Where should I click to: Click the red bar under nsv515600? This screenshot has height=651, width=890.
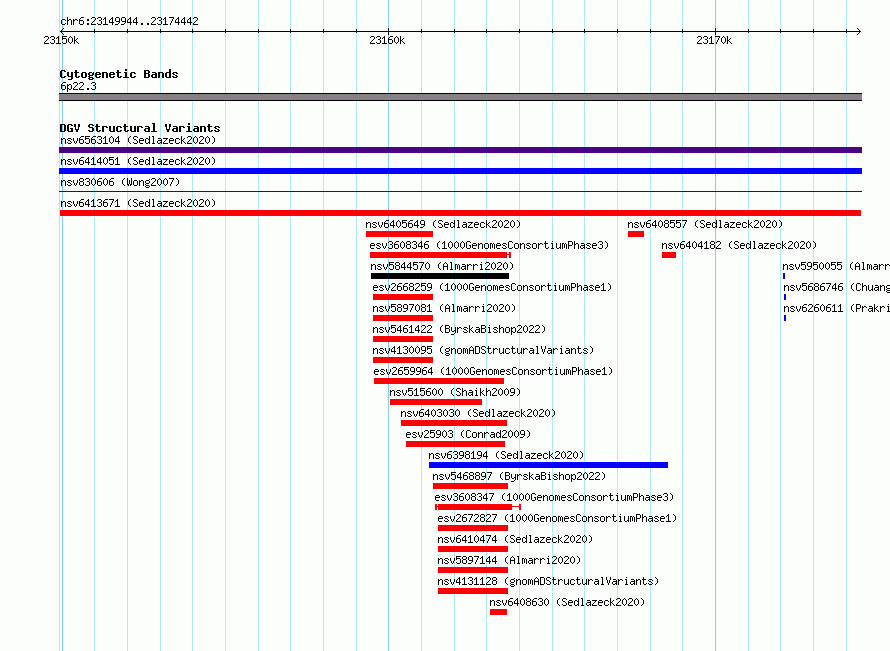point(436,402)
